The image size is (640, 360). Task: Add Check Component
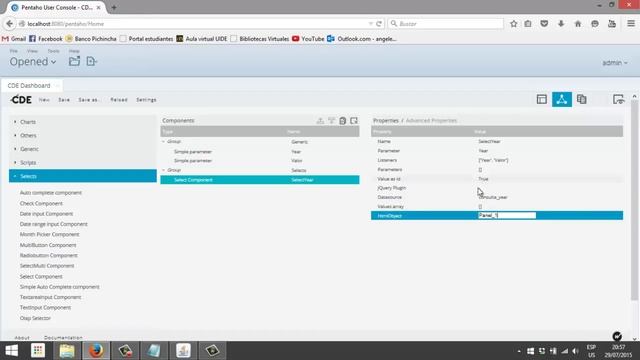[41, 203]
